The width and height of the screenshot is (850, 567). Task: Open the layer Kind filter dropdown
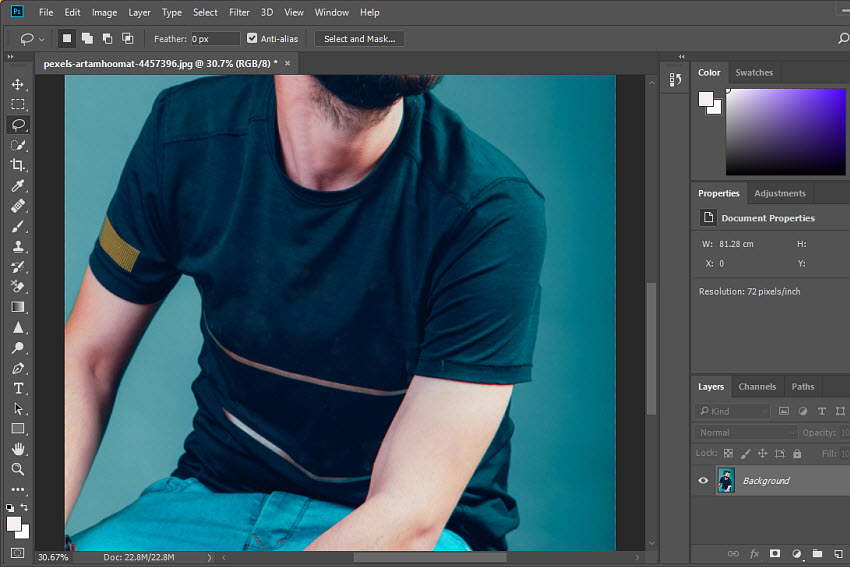coord(732,411)
